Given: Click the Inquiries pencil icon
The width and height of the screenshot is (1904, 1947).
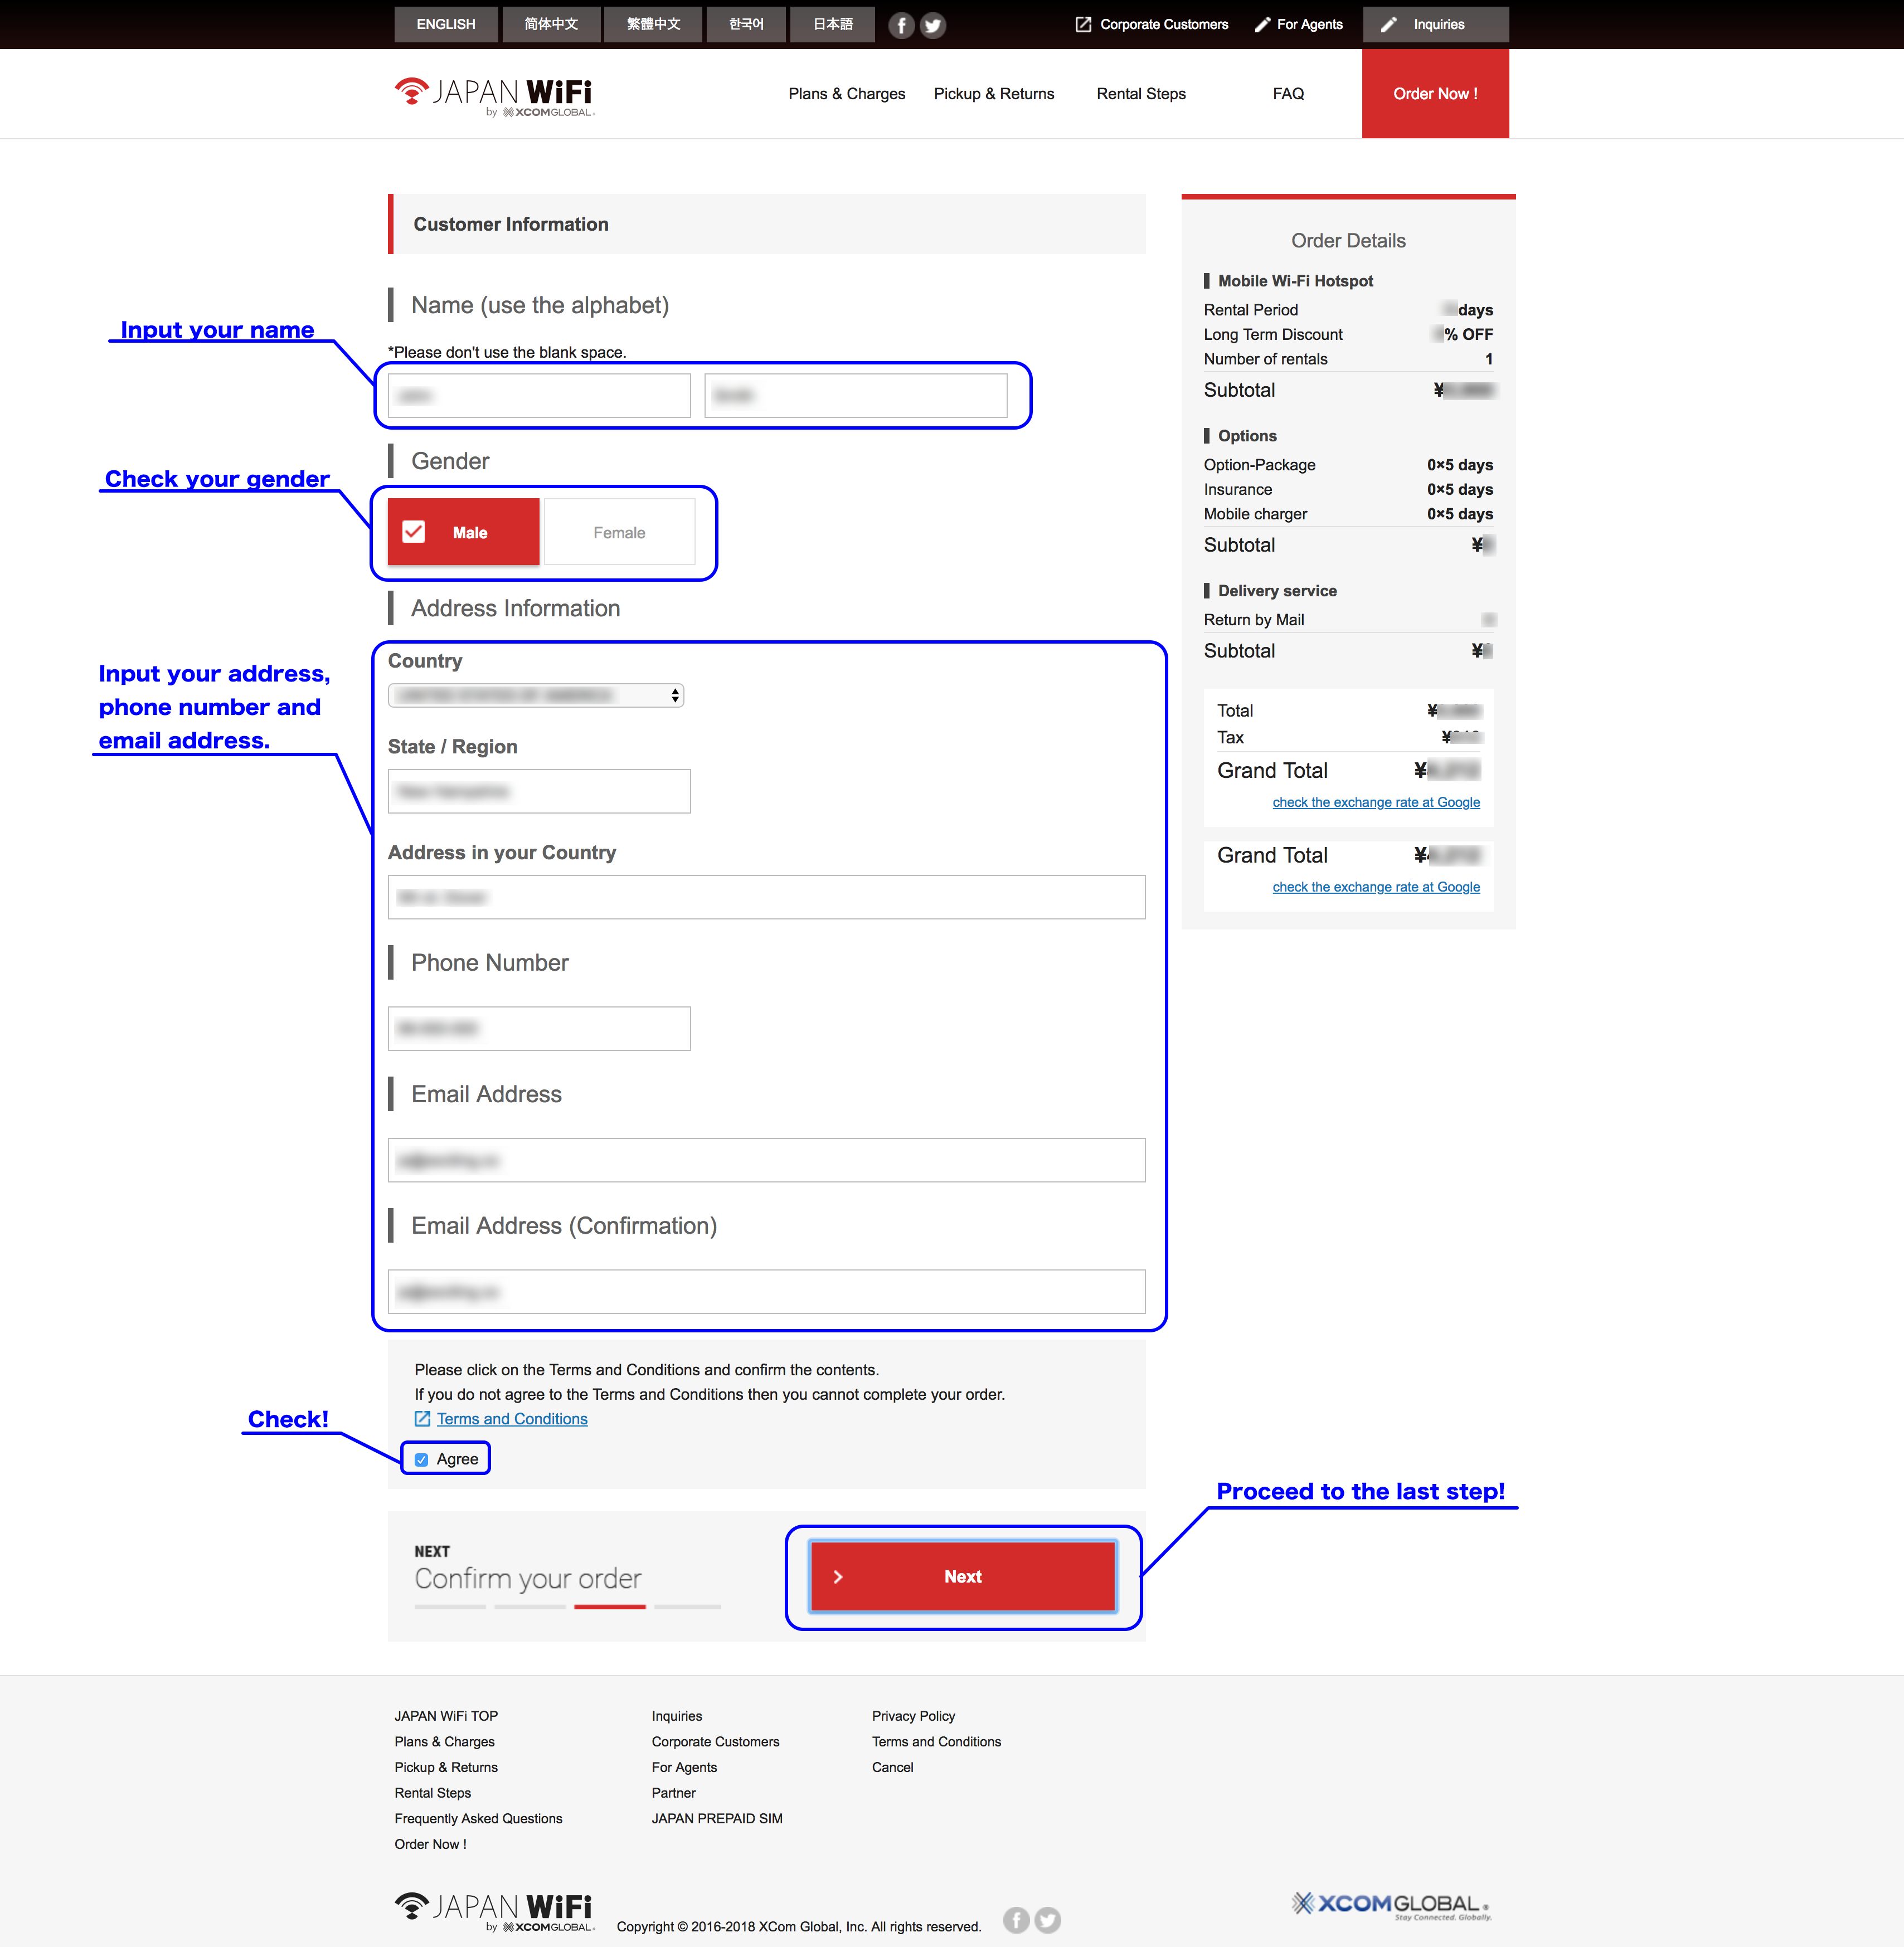Looking at the screenshot, I should pyautogui.click(x=1389, y=25).
